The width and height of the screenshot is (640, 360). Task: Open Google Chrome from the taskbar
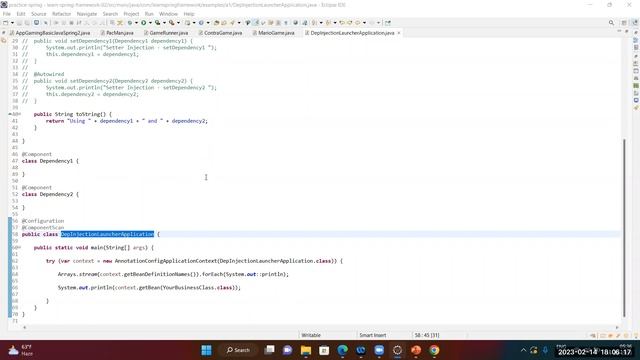(434, 350)
